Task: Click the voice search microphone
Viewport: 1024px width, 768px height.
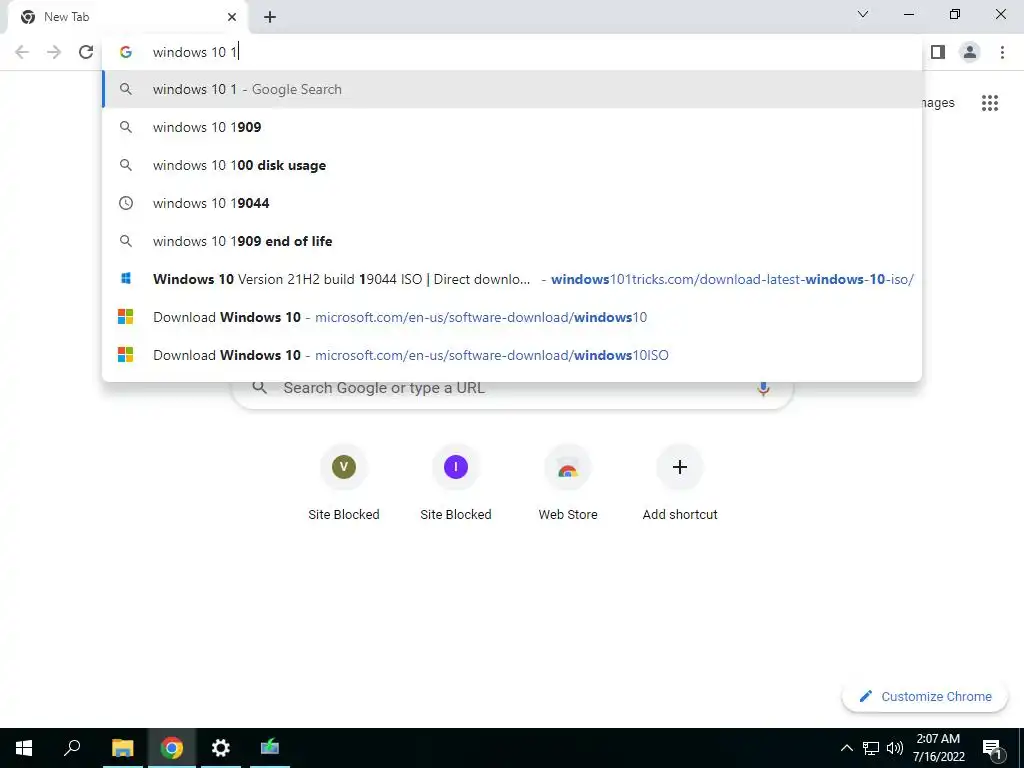Action: click(x=763, y=388)
